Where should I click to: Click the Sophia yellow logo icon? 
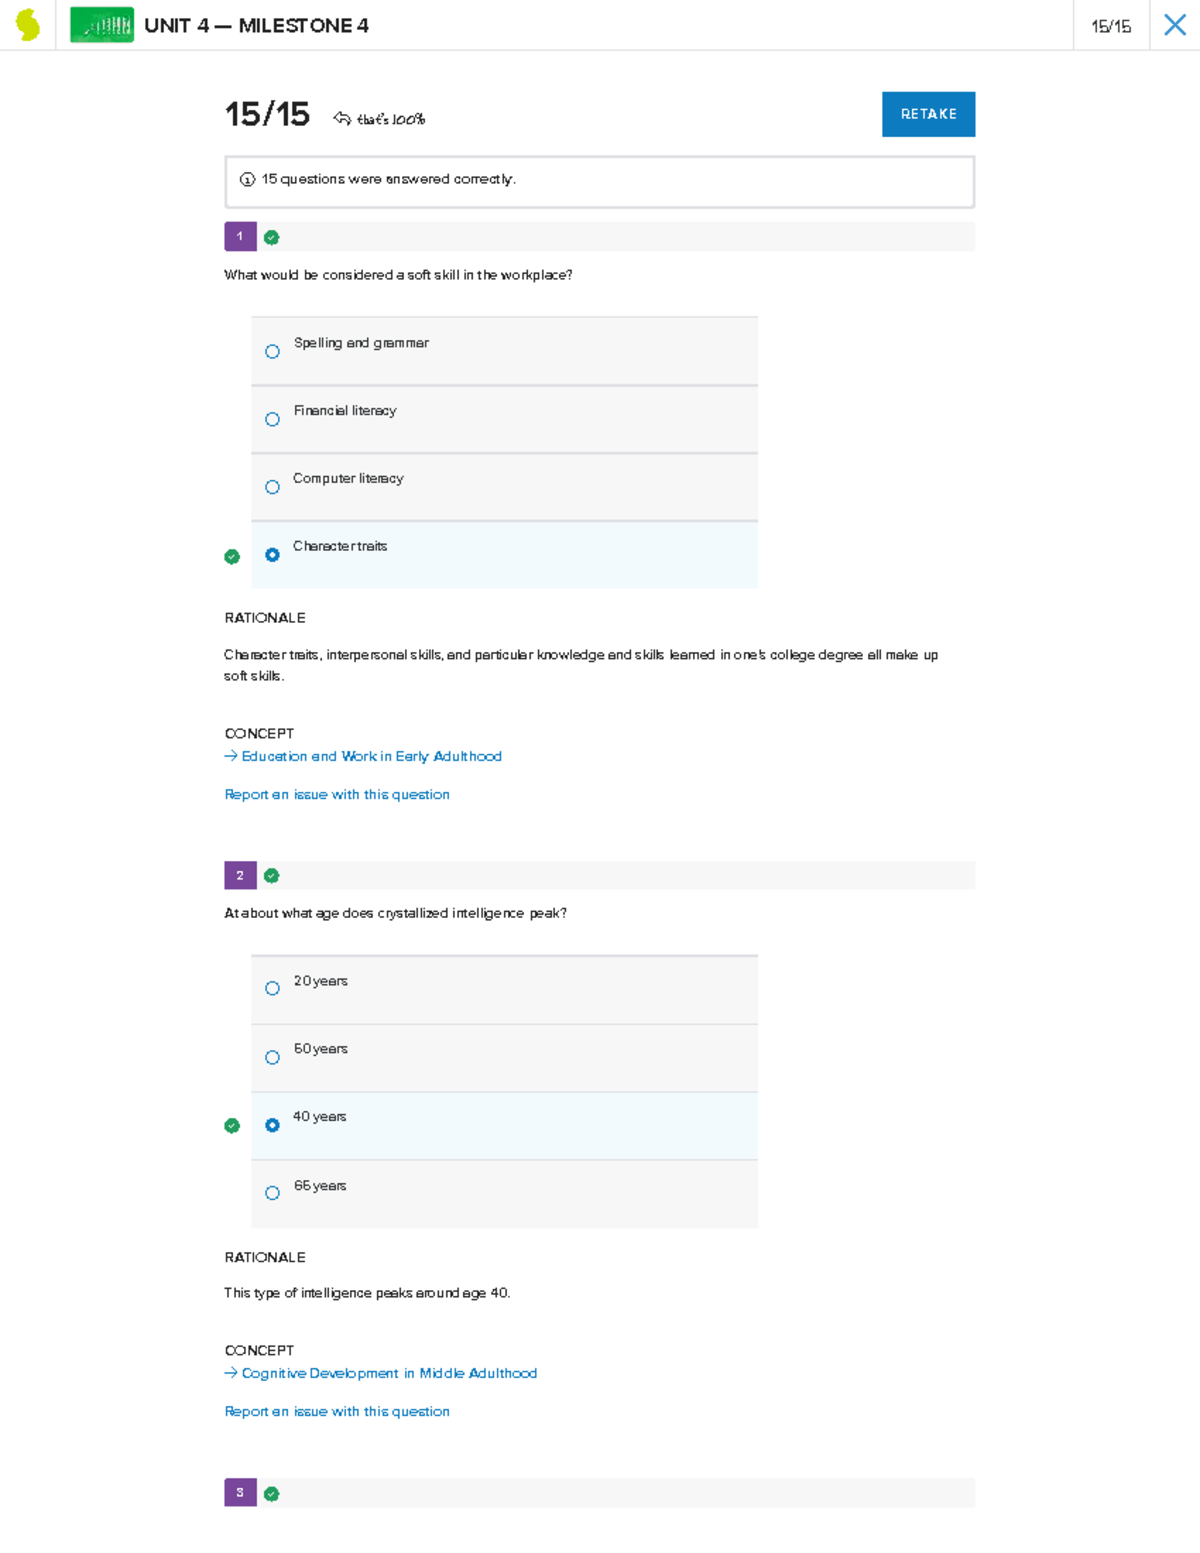pyautogui.click(x=28, y=25)
